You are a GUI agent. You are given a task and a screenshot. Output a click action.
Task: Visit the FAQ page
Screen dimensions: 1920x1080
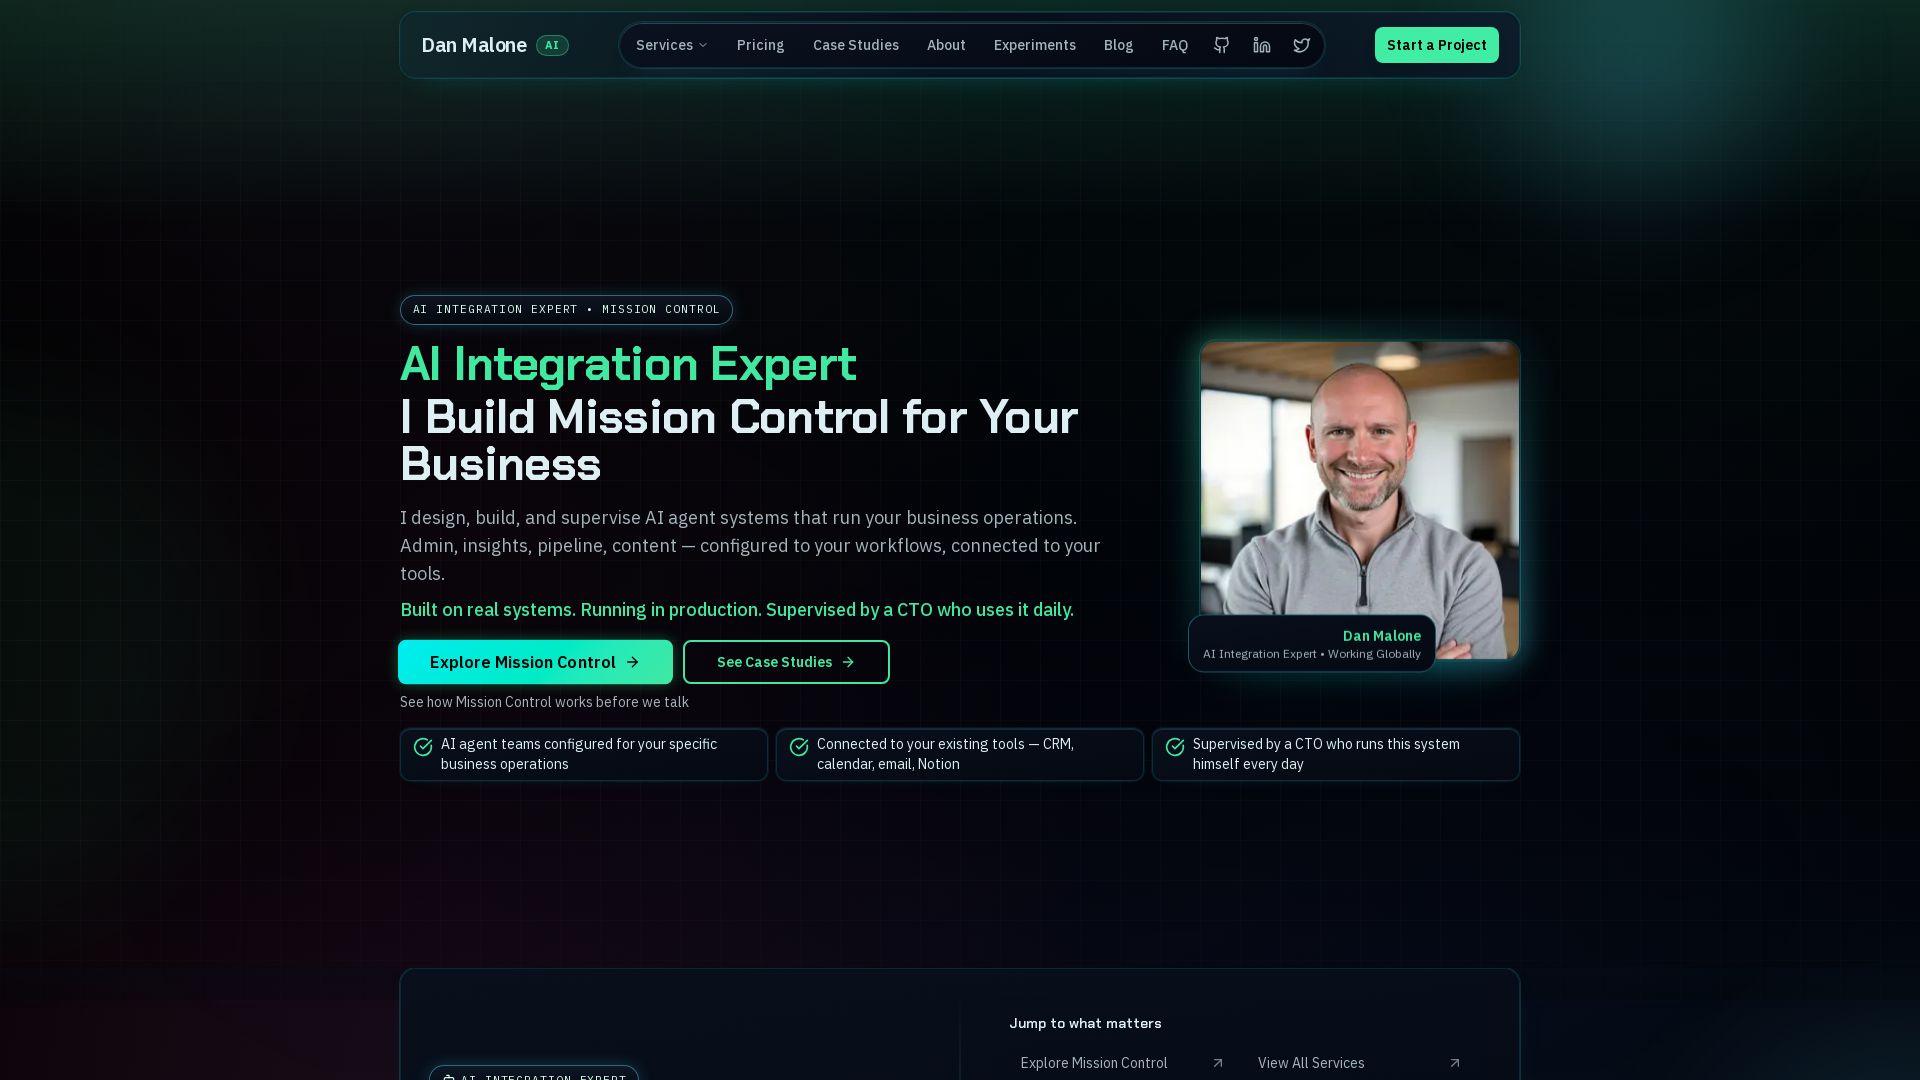(1175, 45)
